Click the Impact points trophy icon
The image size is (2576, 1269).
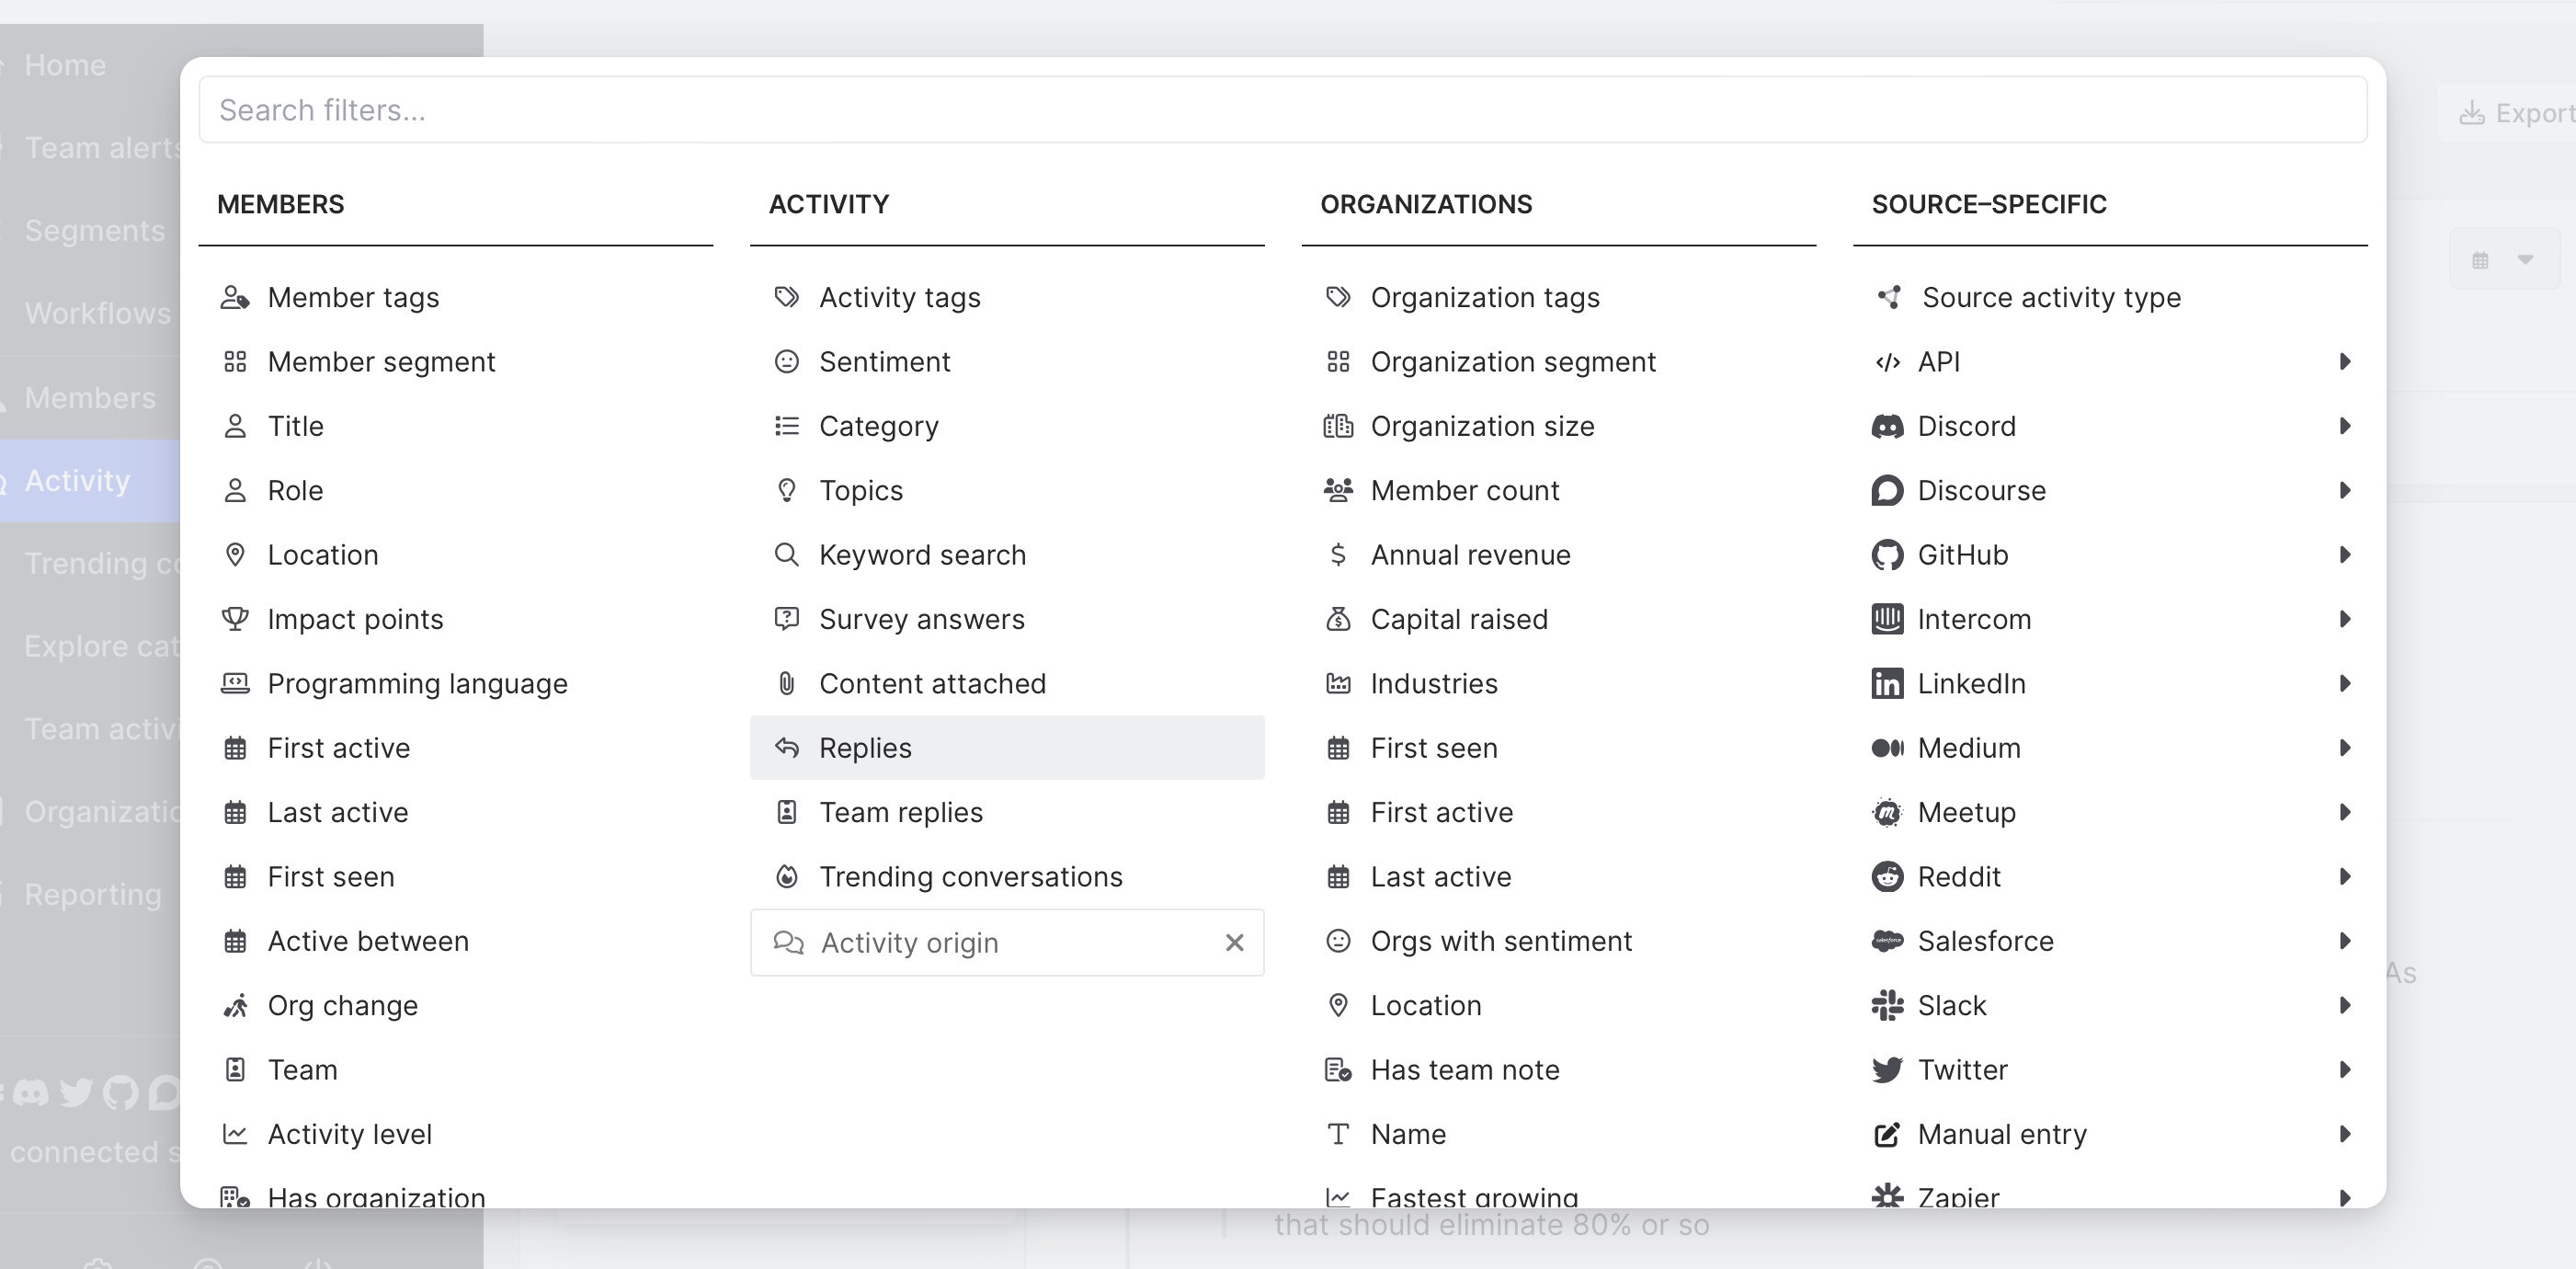(235, 619)
